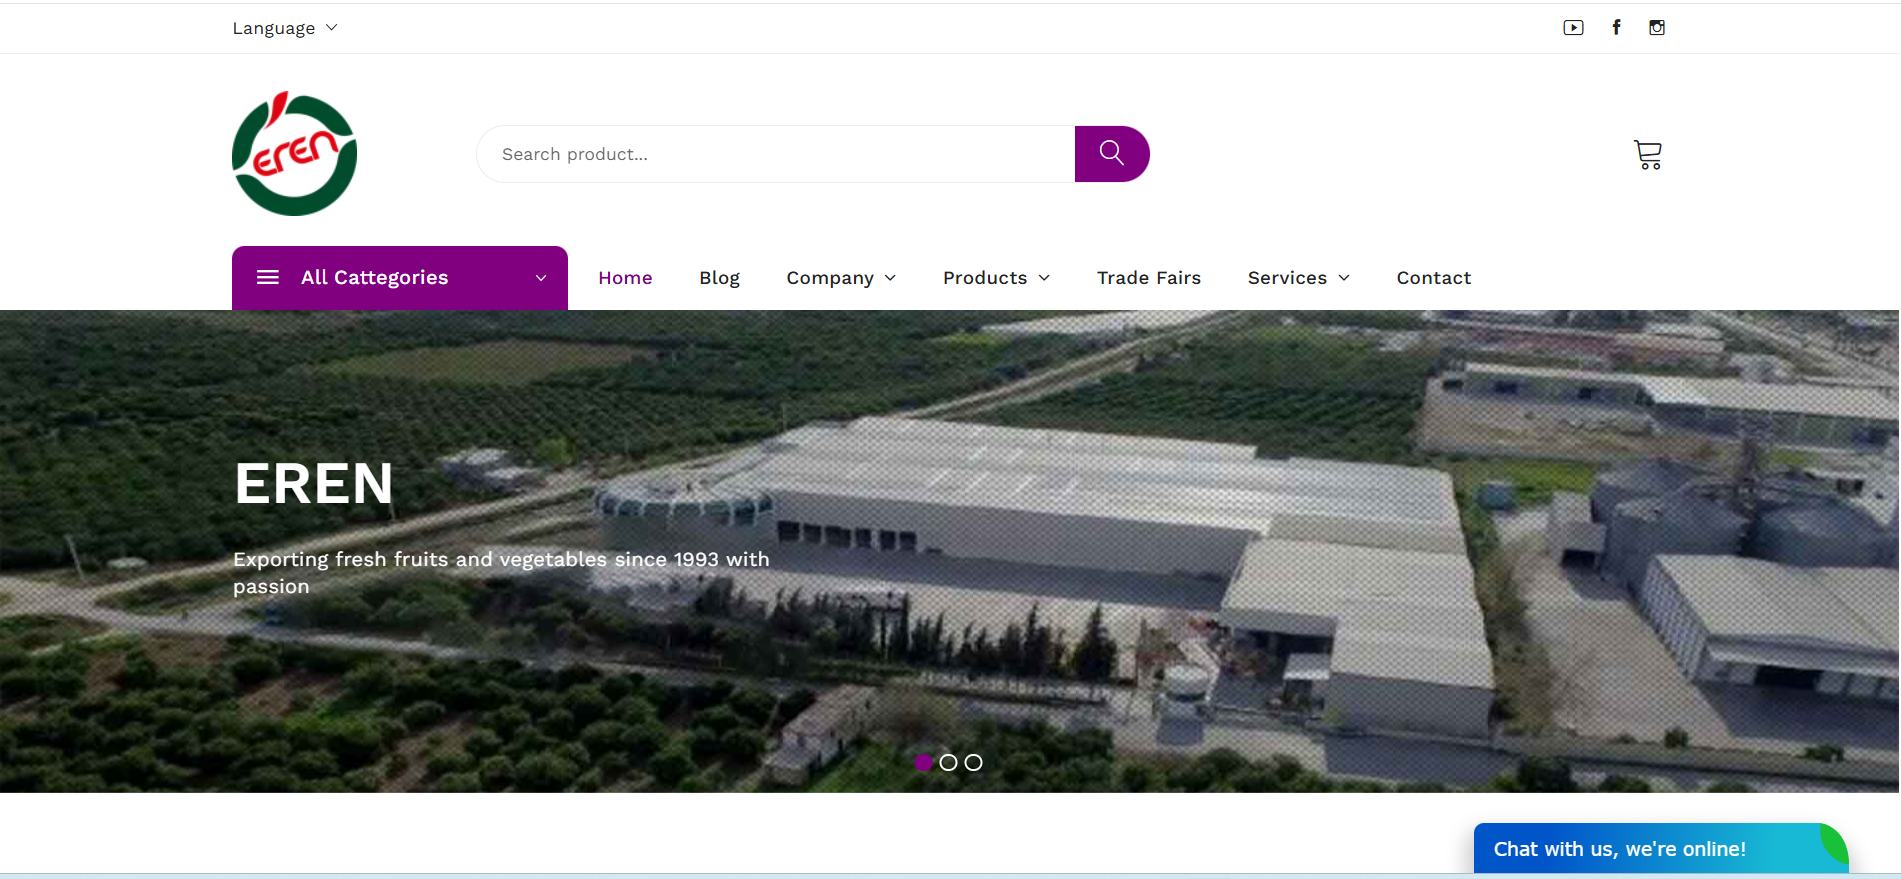Open the Contact page link
This screenshot has width=1901, height=879.
click(1434, 278)
